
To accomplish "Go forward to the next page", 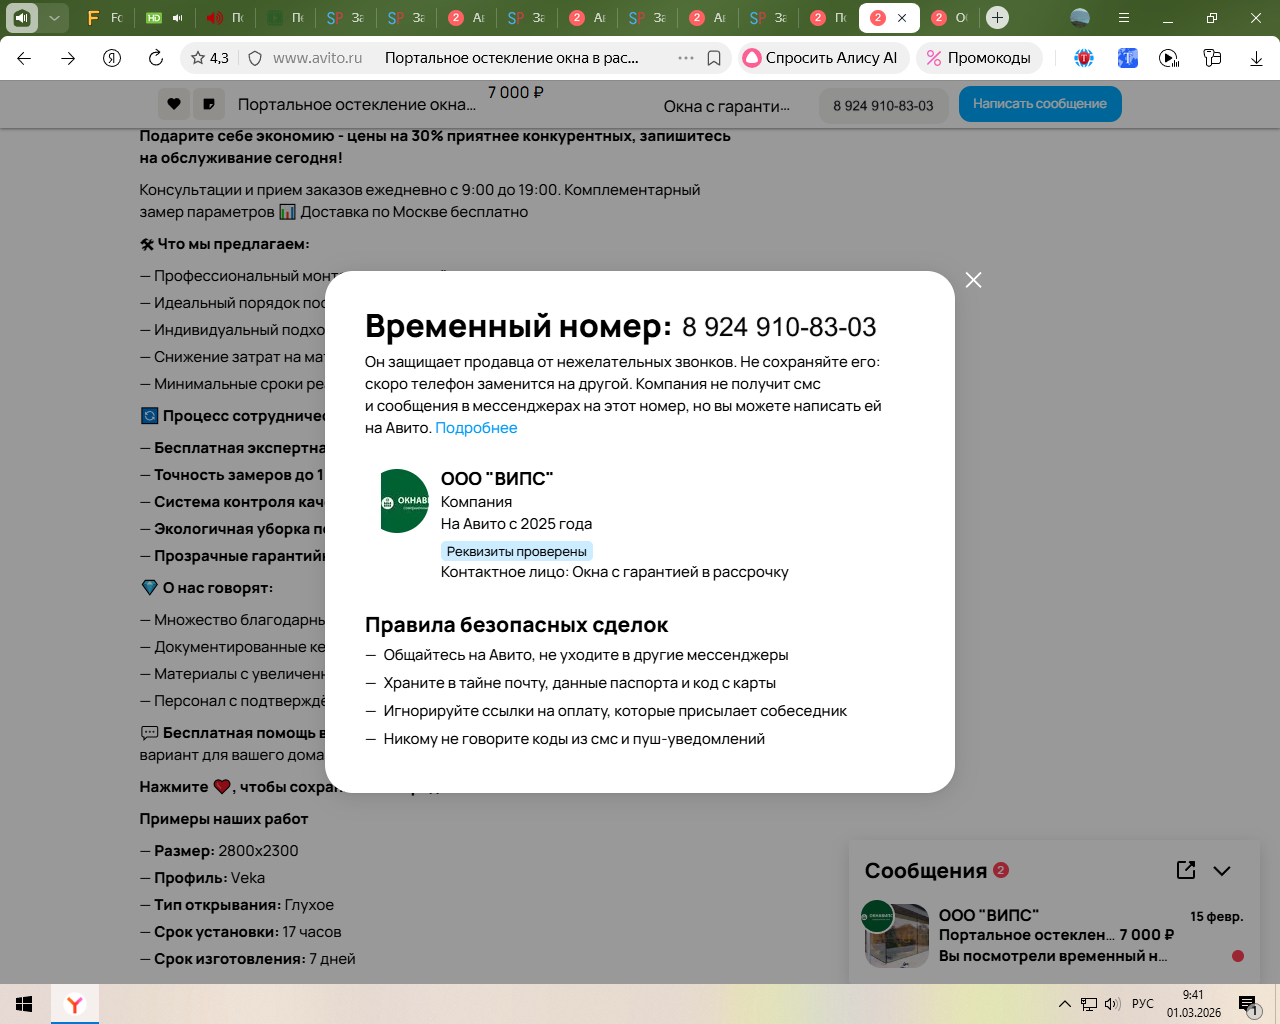I will point(68,58).
